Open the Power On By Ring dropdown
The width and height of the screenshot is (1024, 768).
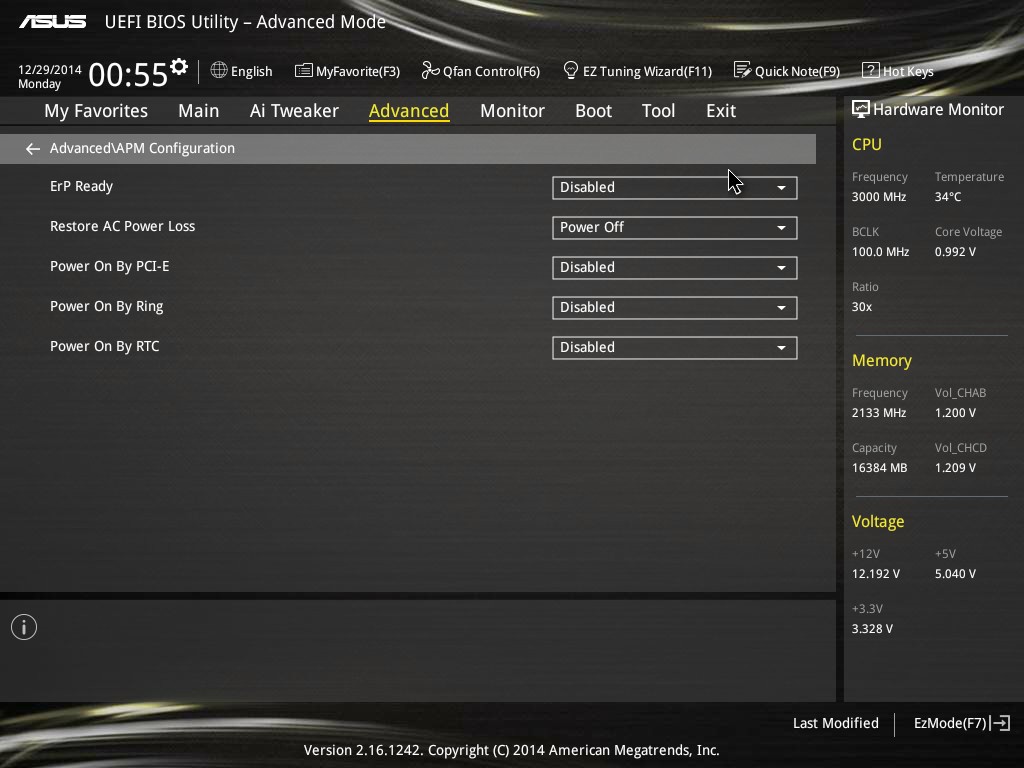click(675, 308)
